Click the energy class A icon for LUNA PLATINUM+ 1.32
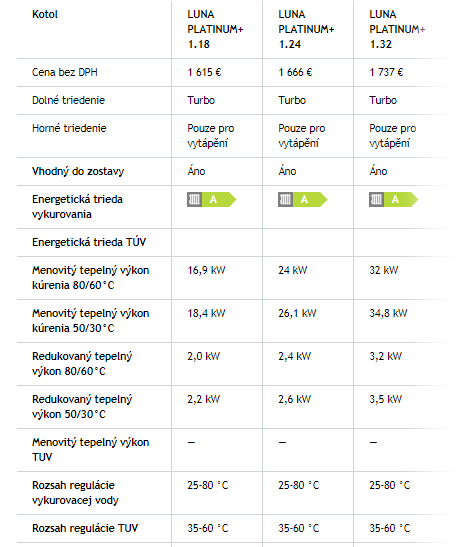 point(394,200)
